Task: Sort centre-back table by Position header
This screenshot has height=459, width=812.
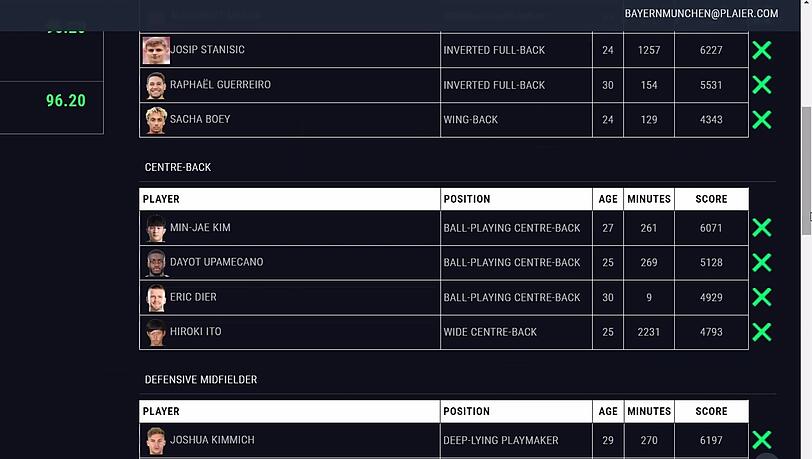Action: 516,199
